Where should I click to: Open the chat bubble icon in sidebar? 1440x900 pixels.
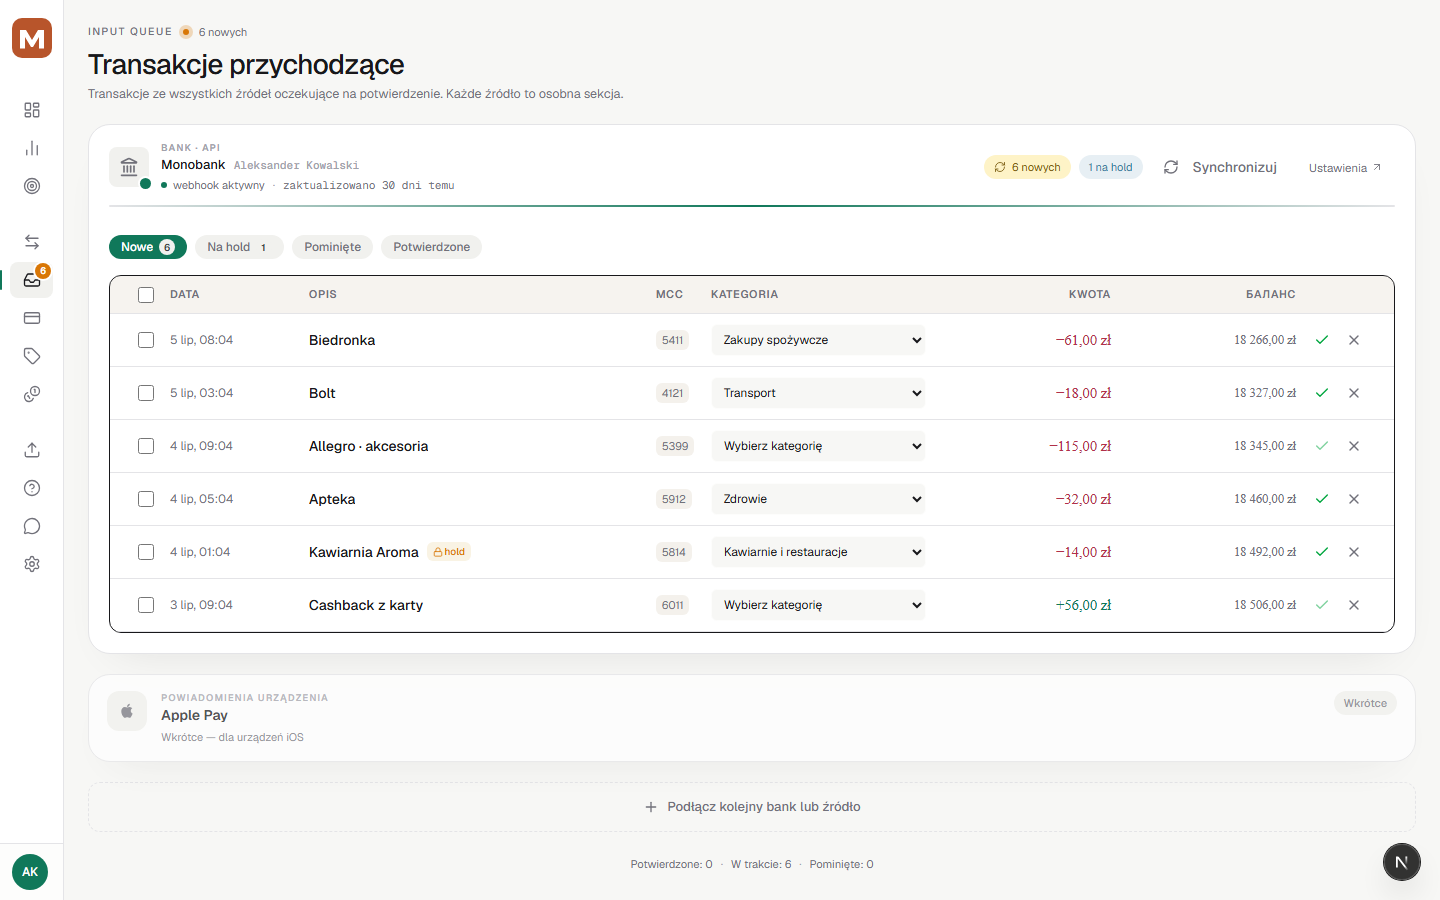point(32,526)
